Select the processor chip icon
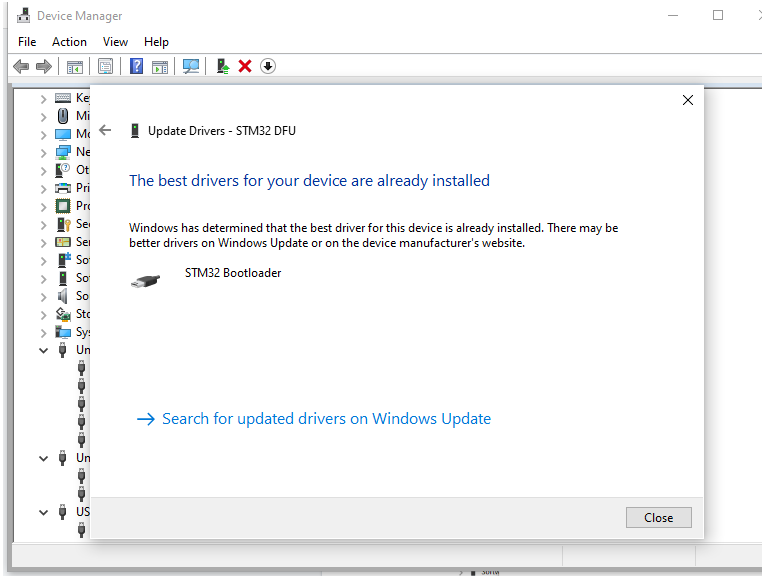This screenshot has height=576, width=762. coord(63,206)
